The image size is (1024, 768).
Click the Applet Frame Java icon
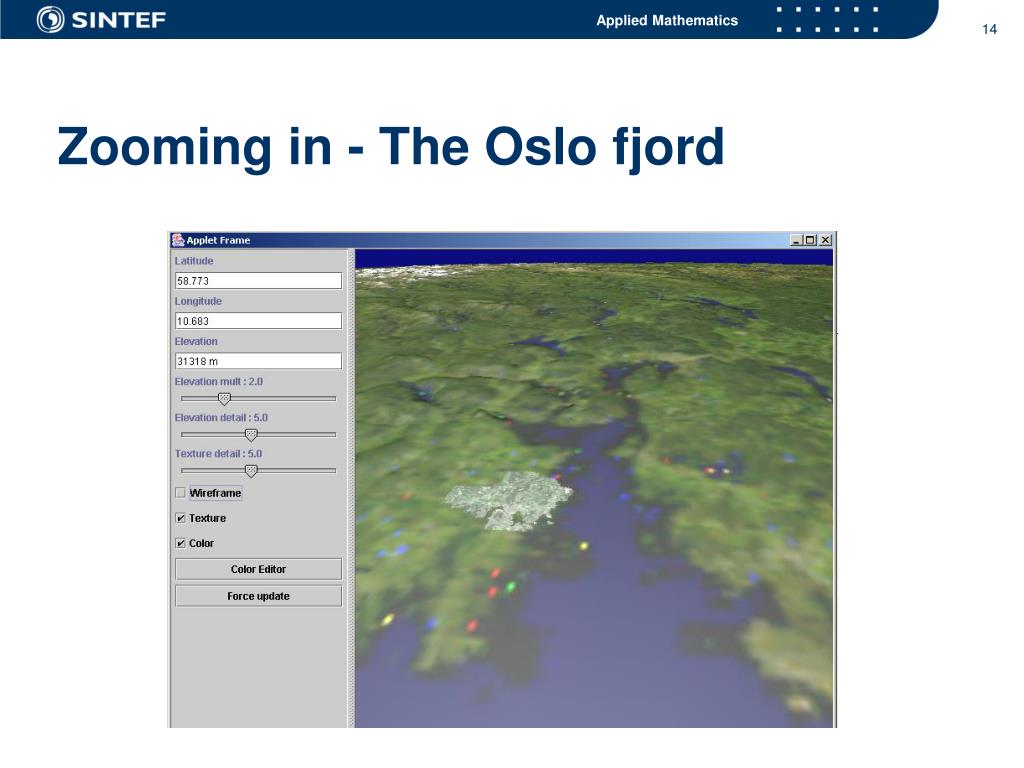178,240
